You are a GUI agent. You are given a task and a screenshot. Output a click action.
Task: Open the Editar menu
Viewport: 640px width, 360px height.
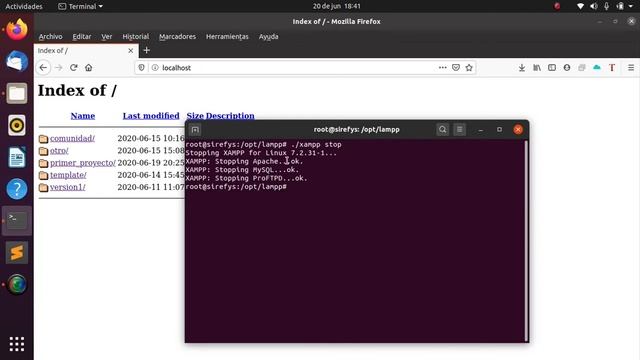82,37
